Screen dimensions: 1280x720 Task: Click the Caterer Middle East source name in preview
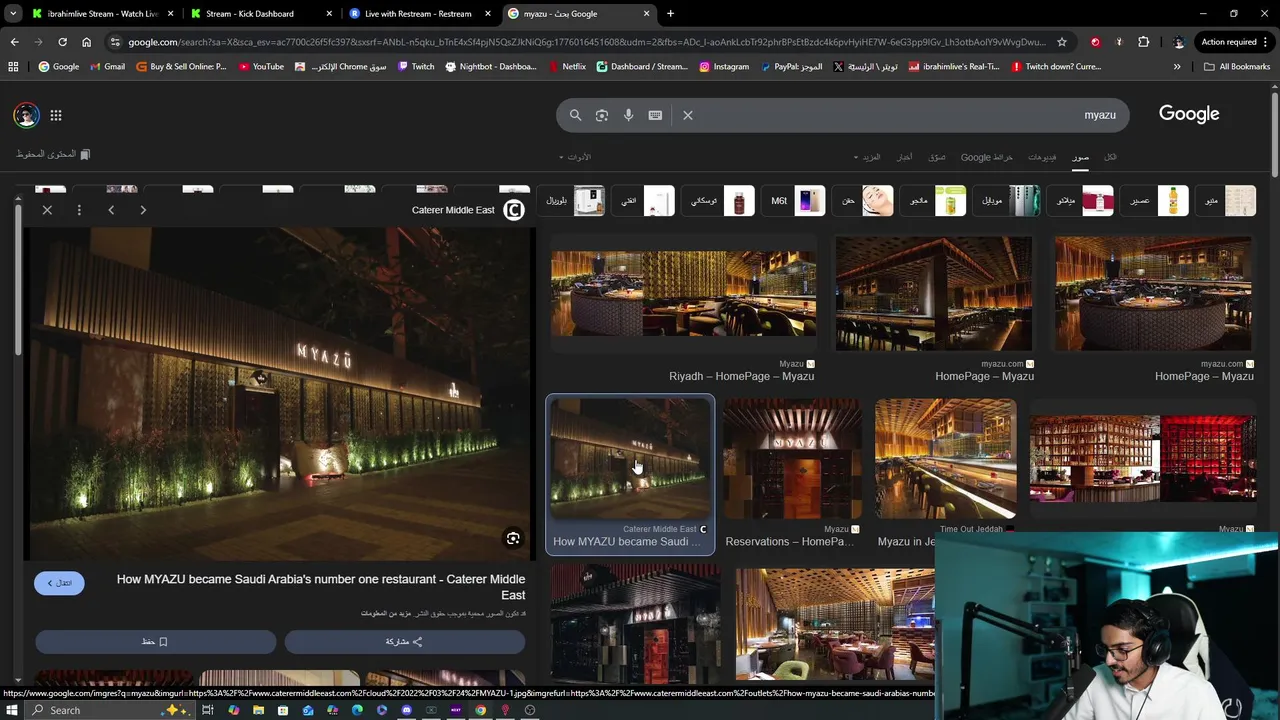[x=453, y=210]
